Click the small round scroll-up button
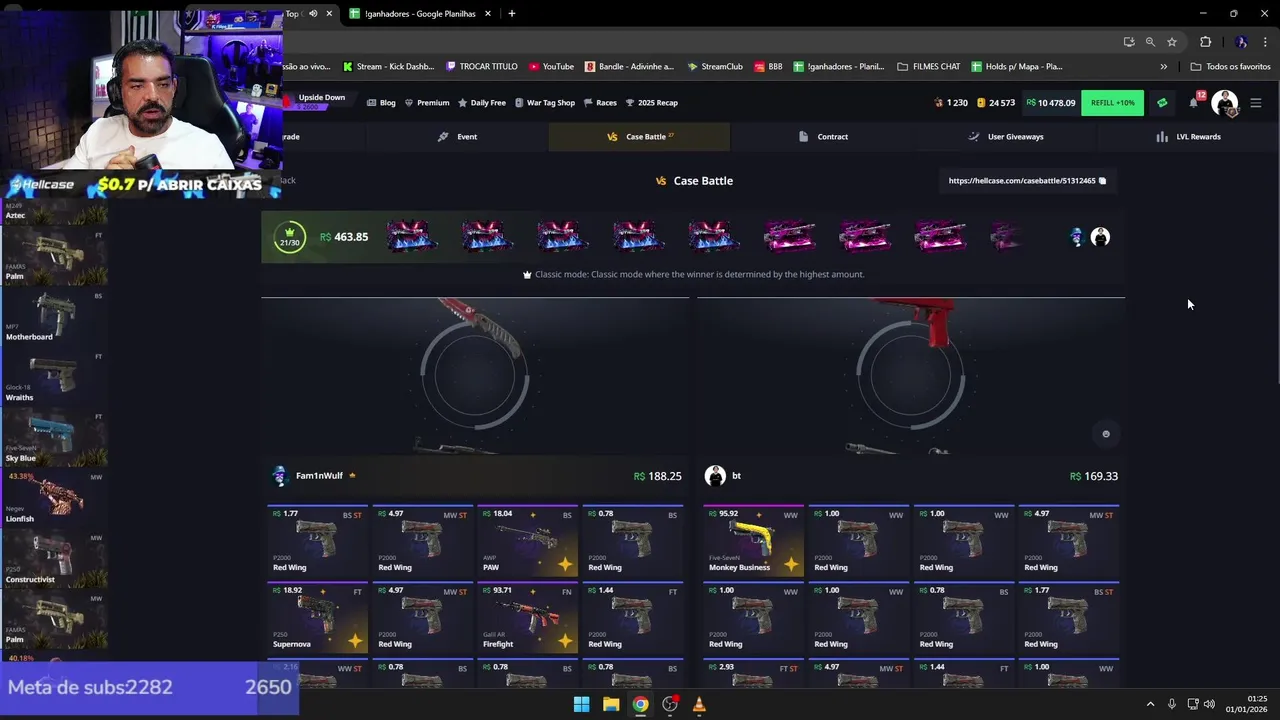The width and height of the screenshot is (1280, 720). point(1106,434)
